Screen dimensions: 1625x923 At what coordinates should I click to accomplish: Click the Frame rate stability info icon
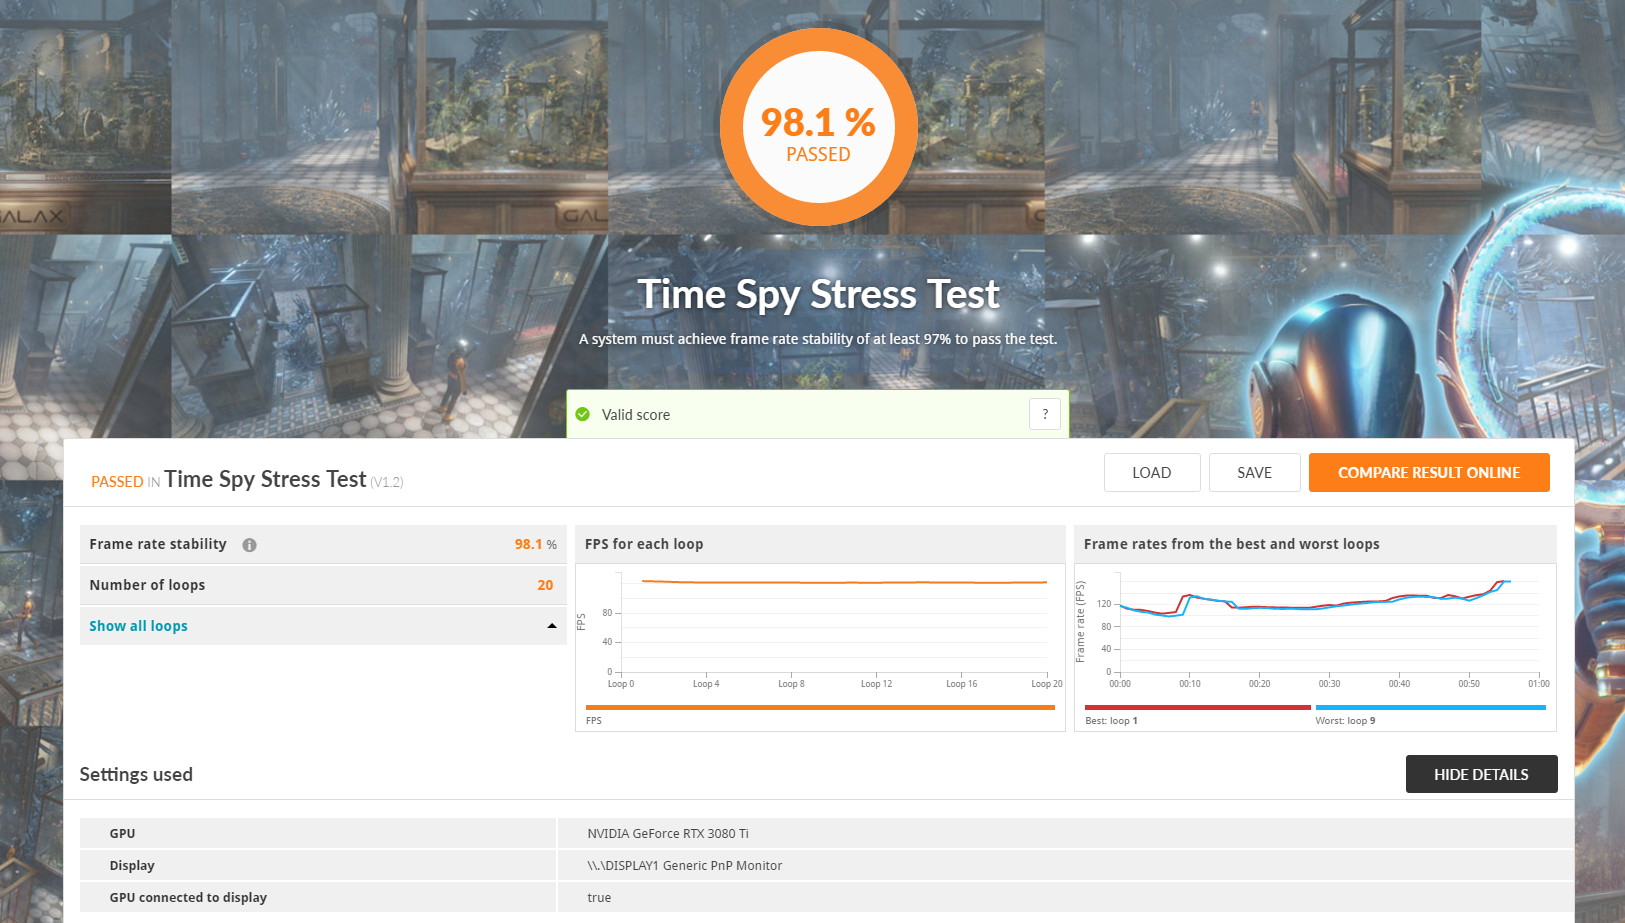coord(249,545)
